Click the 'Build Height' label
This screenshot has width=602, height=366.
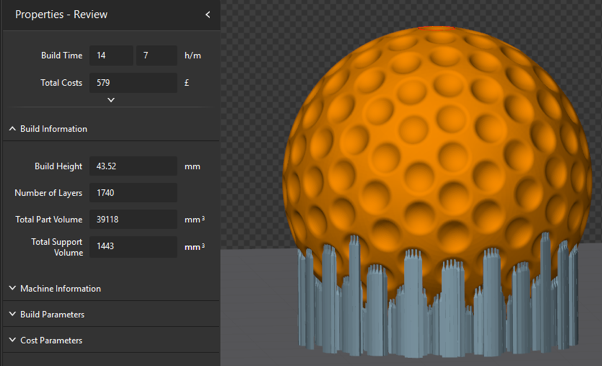pyautogui.click(x=58, y=166)
